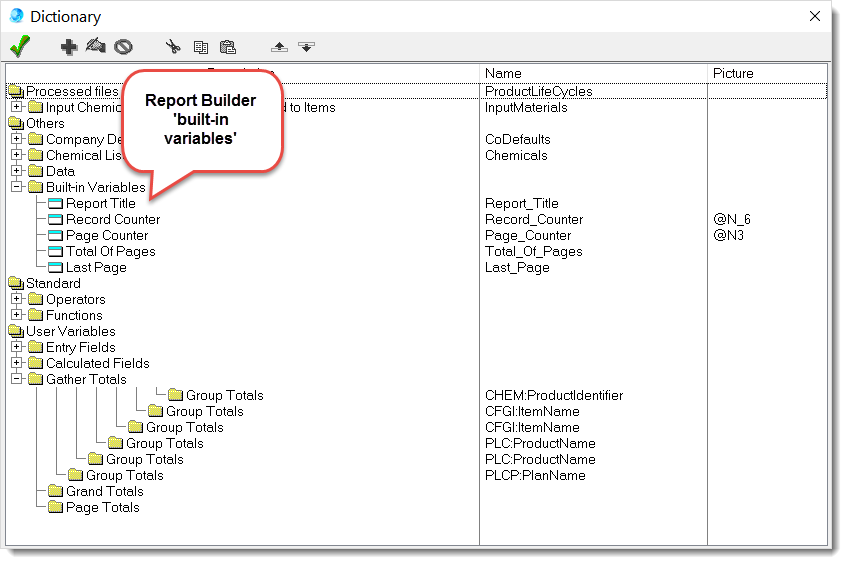Image resolution: width=847 pixels, height=564 pixels.
Task: Click the InputMaterials name cell
Action: click(x=526, y=108)
